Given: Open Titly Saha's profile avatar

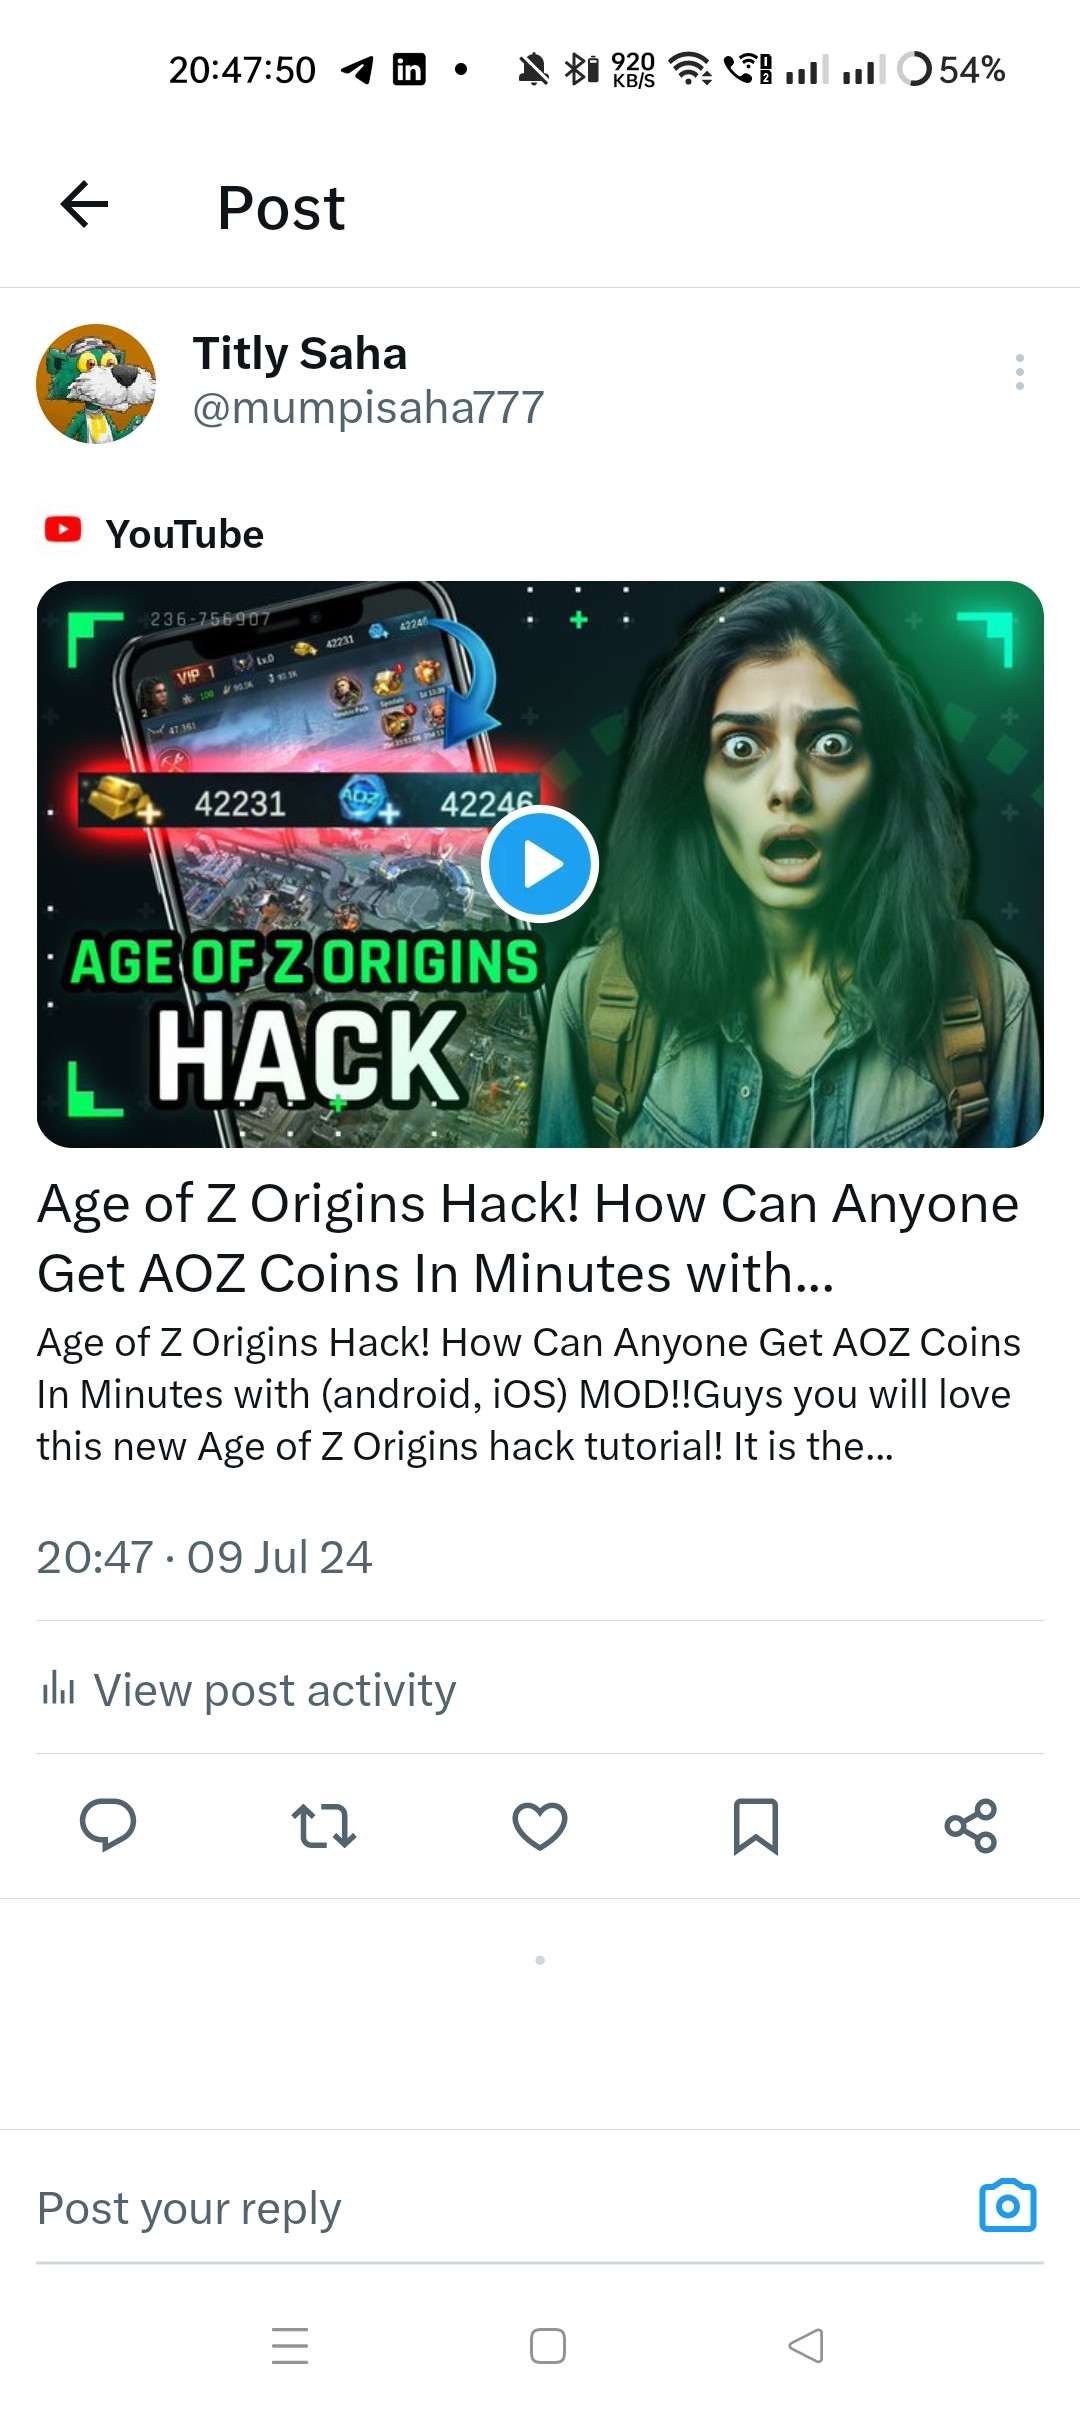Looking at the screenshot, I should click(96, 383).
